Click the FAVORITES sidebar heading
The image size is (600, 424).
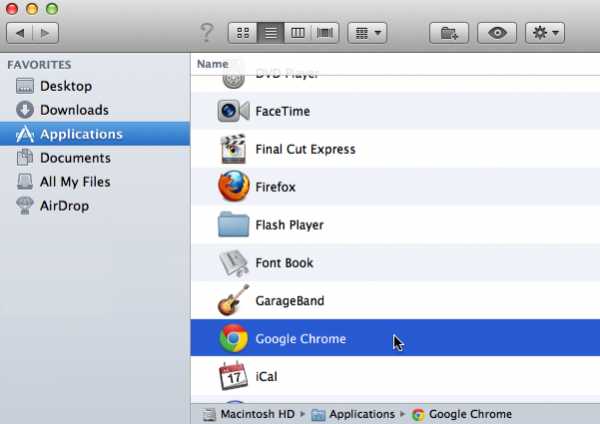pos(39,65)
